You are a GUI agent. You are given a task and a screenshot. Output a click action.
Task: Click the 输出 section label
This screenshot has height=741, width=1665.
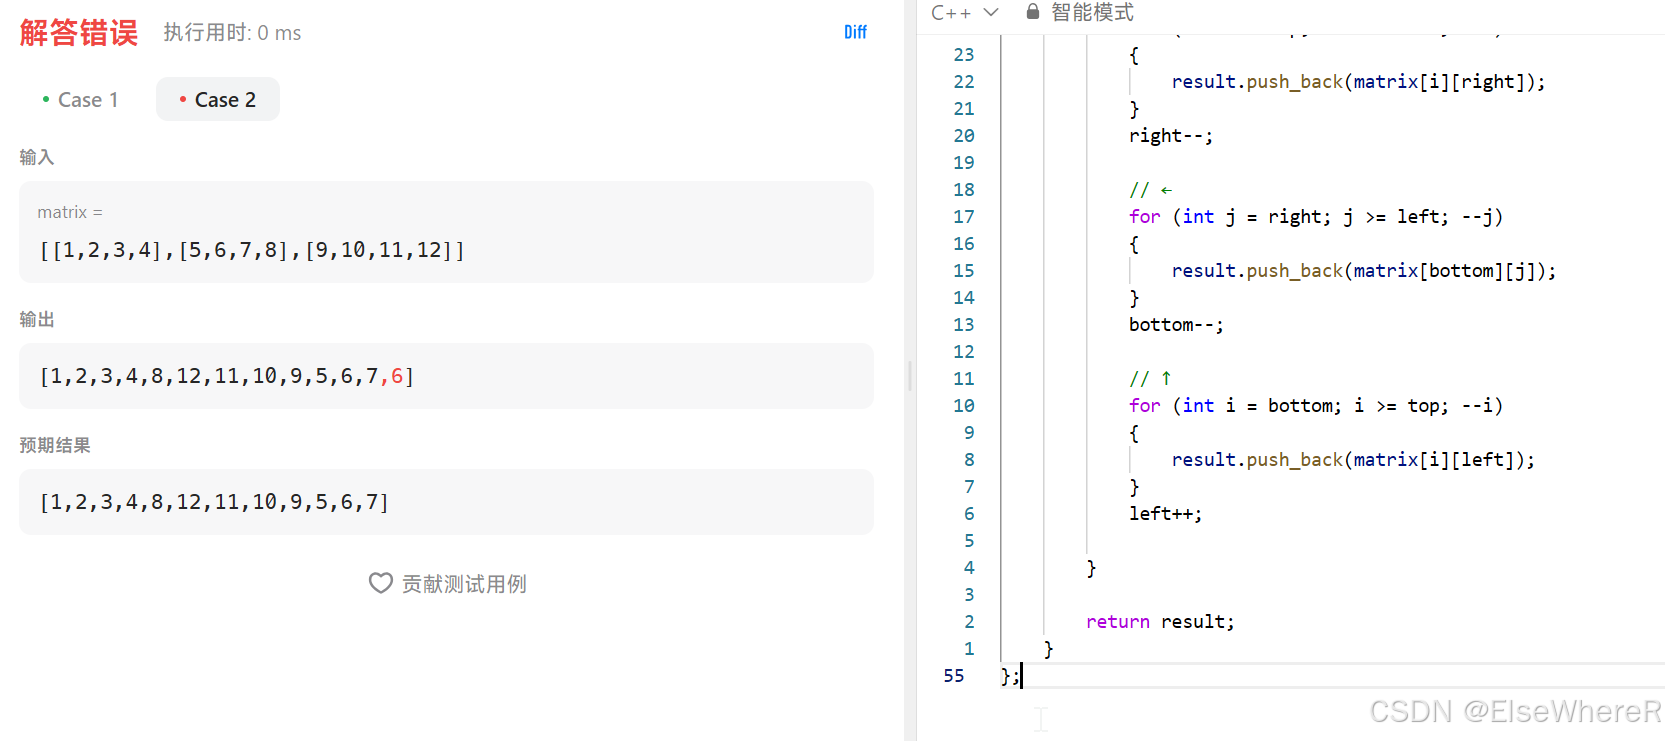[x=37, y=319]
